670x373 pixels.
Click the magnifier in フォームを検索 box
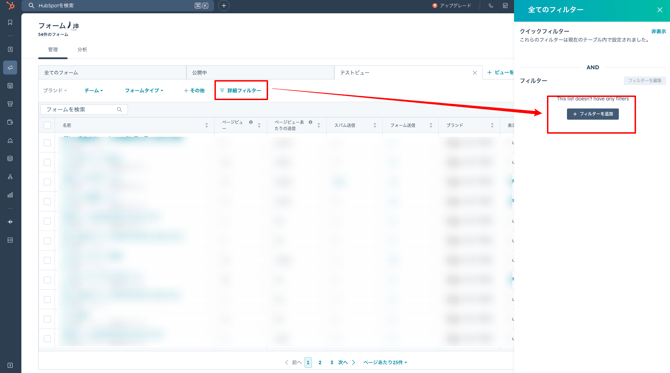119,109
